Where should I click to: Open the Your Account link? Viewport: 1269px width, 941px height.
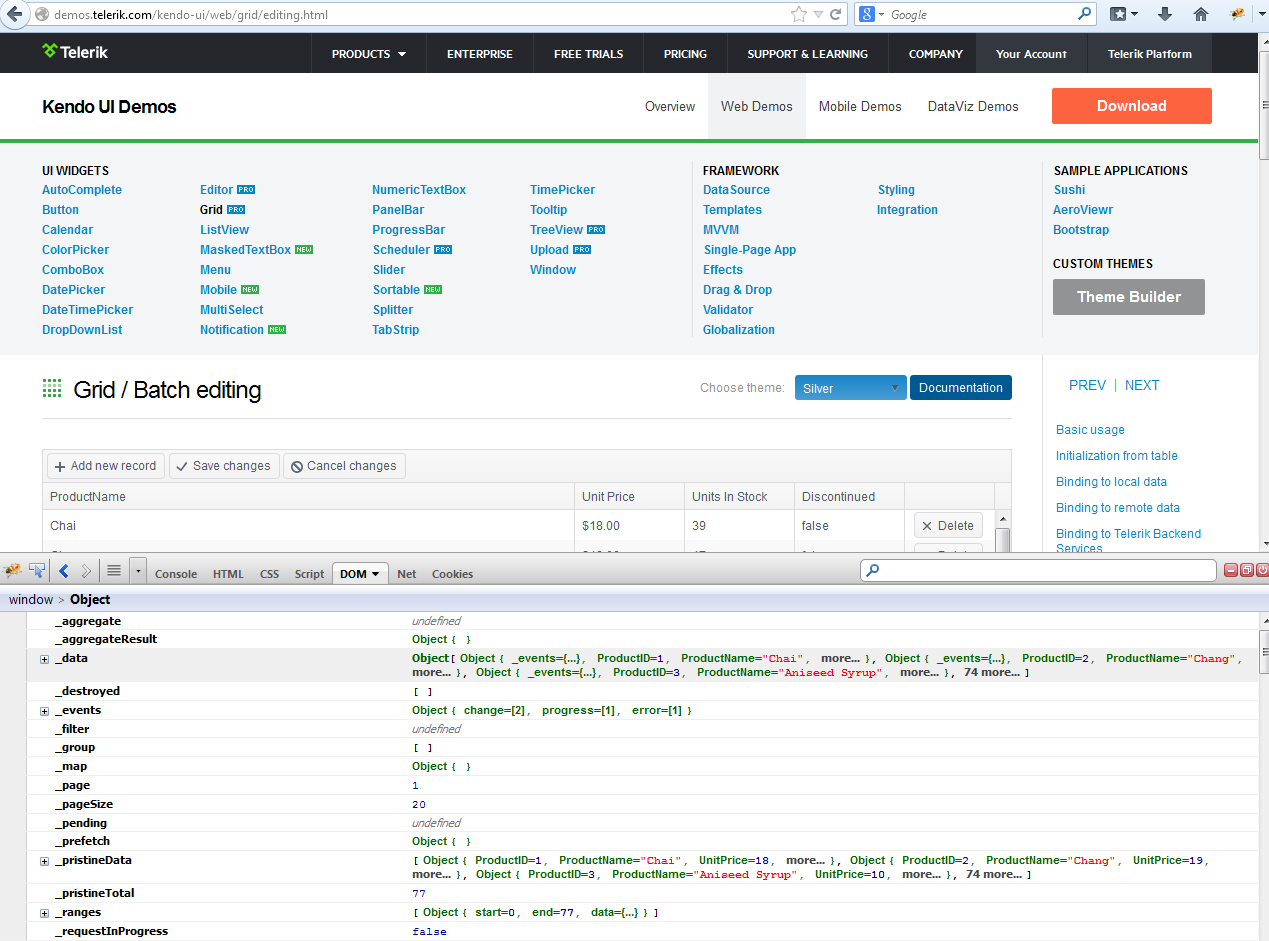pos(1031,54)
